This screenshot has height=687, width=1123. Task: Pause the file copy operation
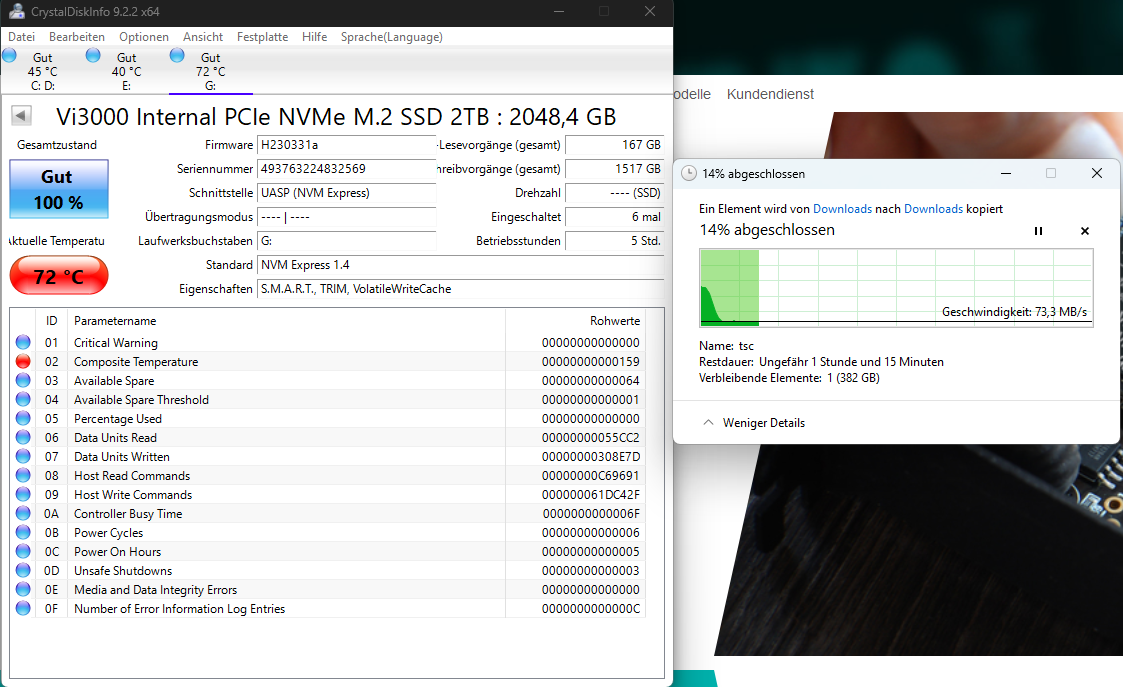point(1038,231)
